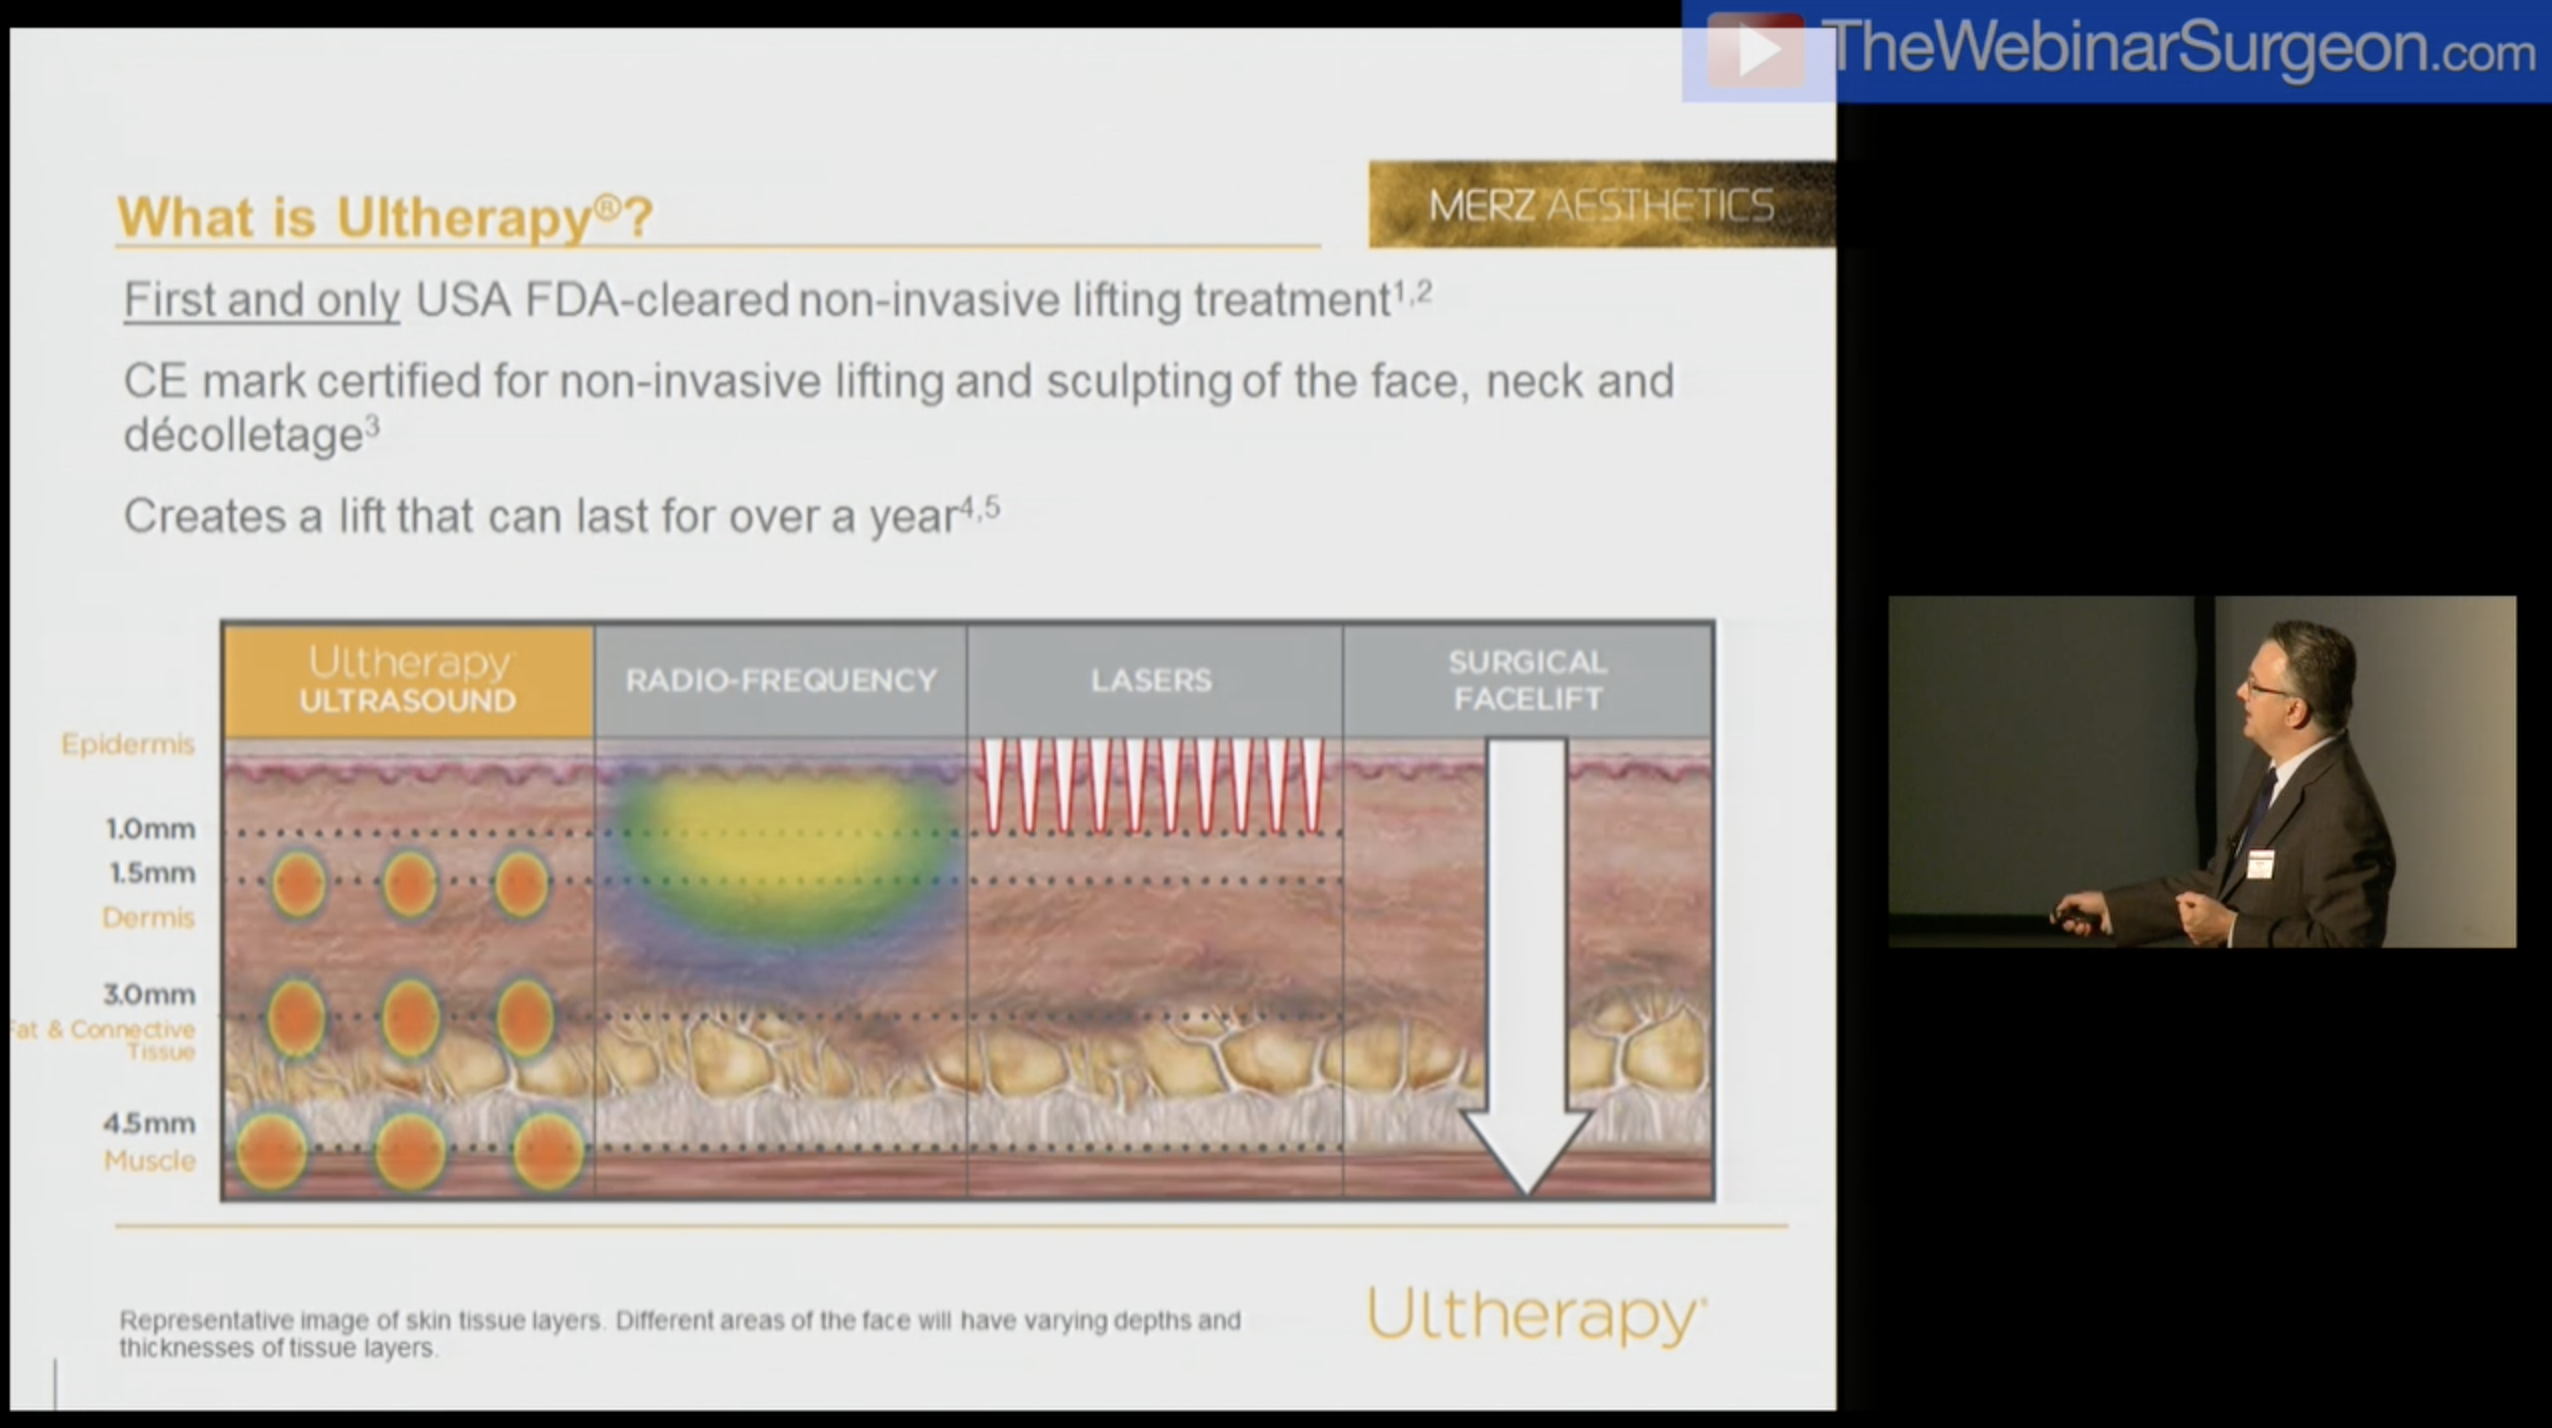Expand the 1.0mm depth marker row
This screenshot has width=2552, height=1428.
[150, 828]
